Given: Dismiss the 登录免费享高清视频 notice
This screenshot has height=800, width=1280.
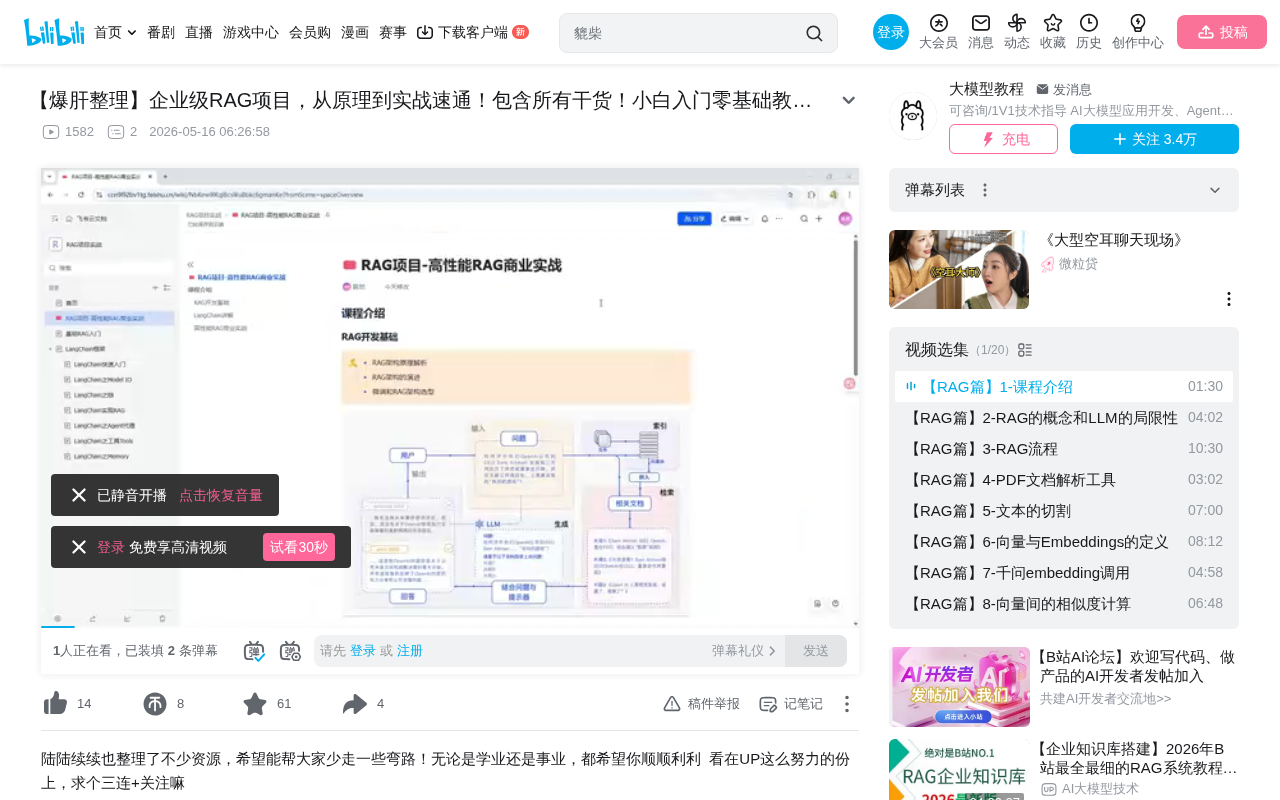Looking at the screenshot, I should coord(79,547).
